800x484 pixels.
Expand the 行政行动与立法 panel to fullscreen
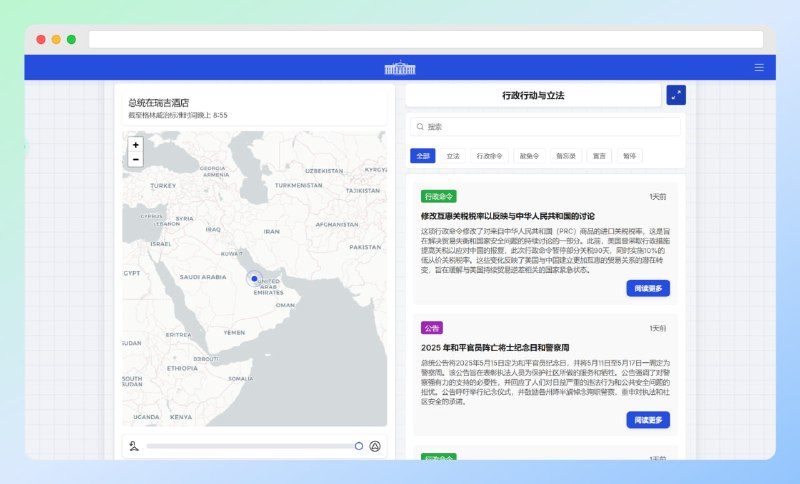pyautogui.click(x=676, y=95)
